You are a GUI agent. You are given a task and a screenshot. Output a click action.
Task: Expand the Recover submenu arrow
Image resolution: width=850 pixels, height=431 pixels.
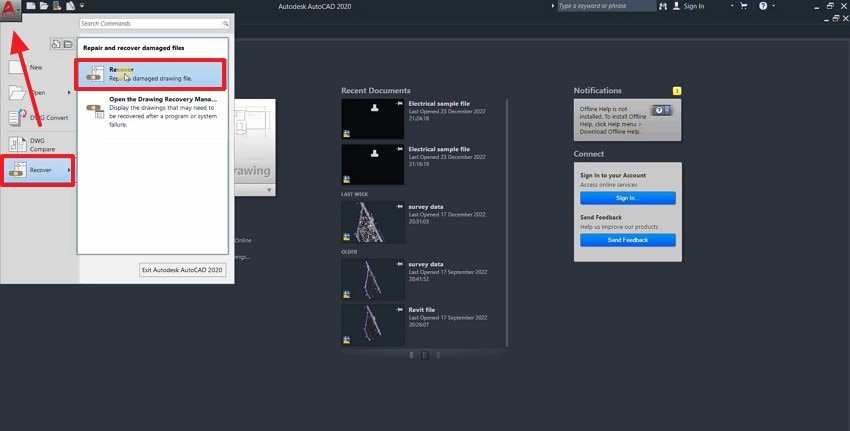coord(69,170)
